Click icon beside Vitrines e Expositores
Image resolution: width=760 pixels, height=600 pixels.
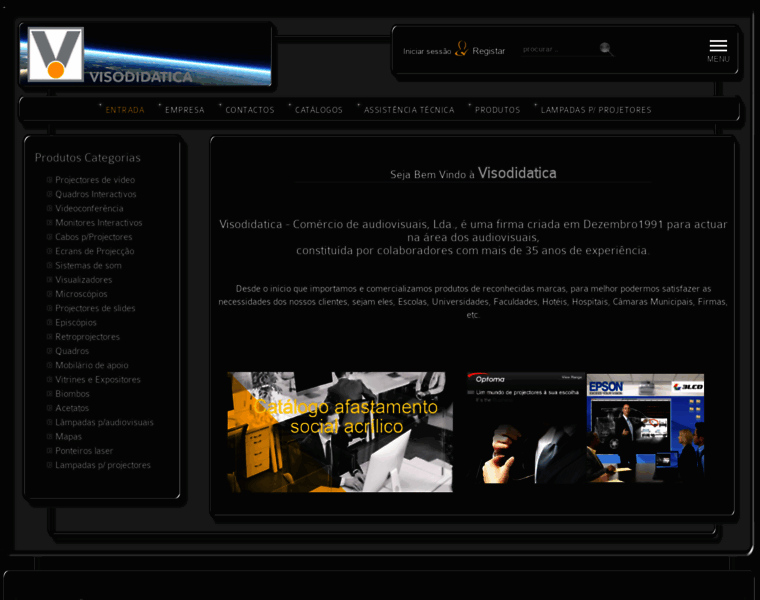49,379
